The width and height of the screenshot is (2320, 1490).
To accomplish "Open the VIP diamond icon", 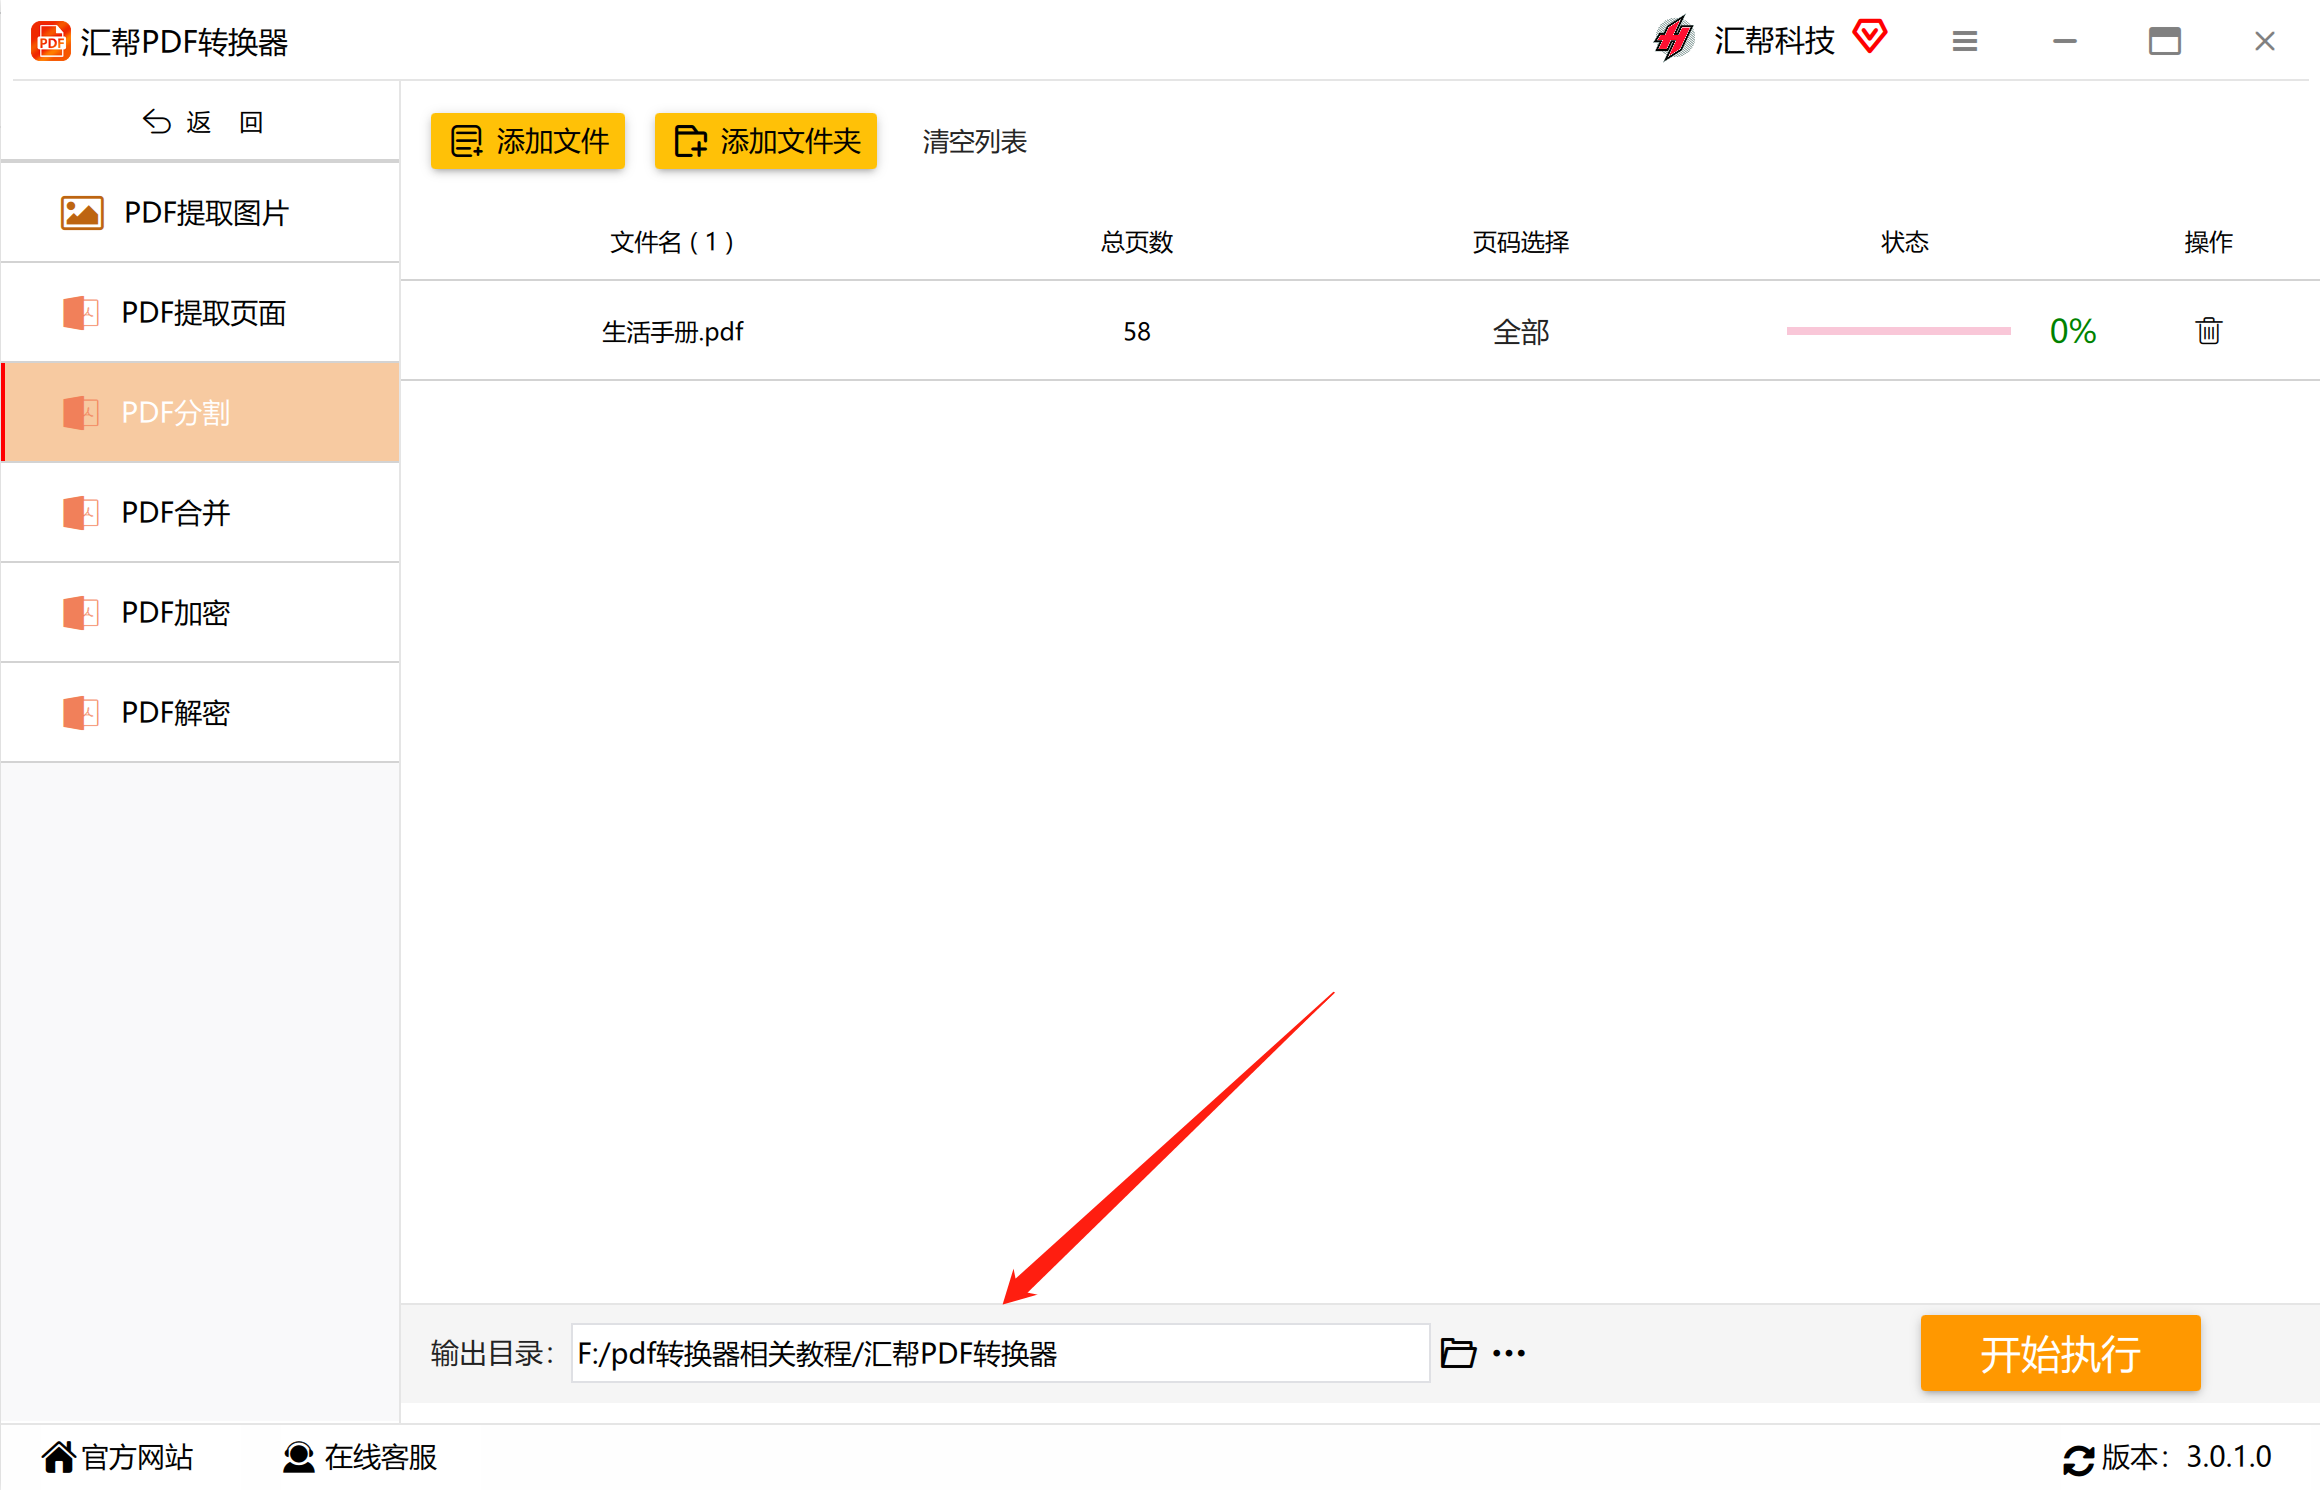I will pyautogui.click(x=1869, y=37).
